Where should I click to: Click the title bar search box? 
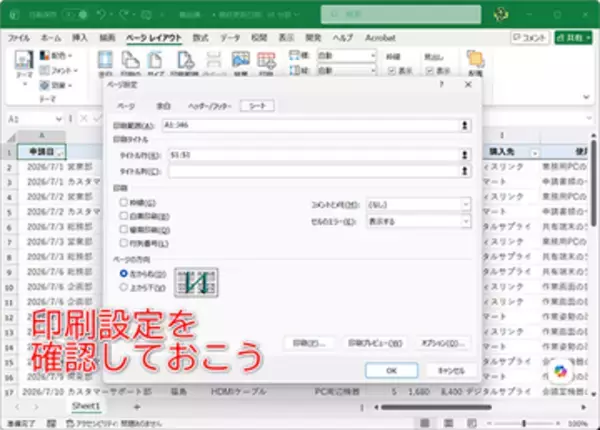[x=401, y=15]
